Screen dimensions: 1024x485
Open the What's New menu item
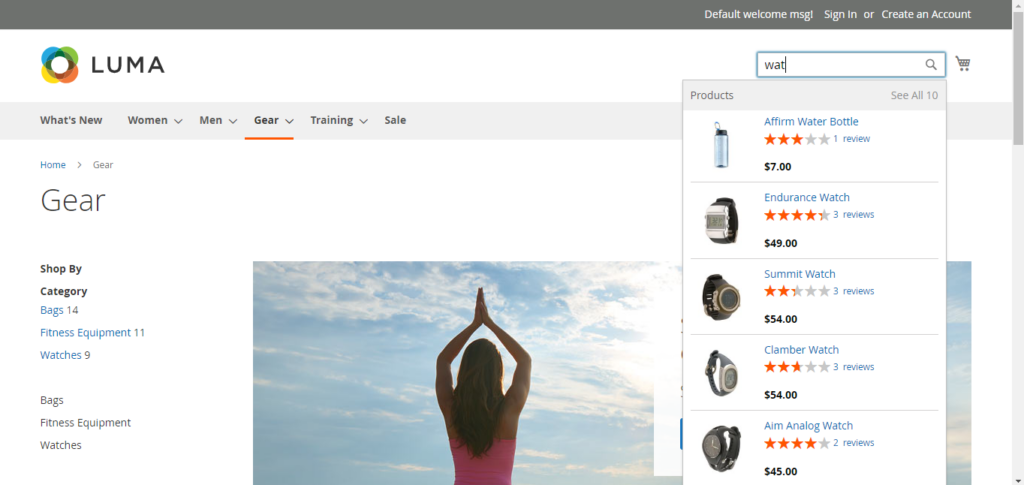point(71,120)
